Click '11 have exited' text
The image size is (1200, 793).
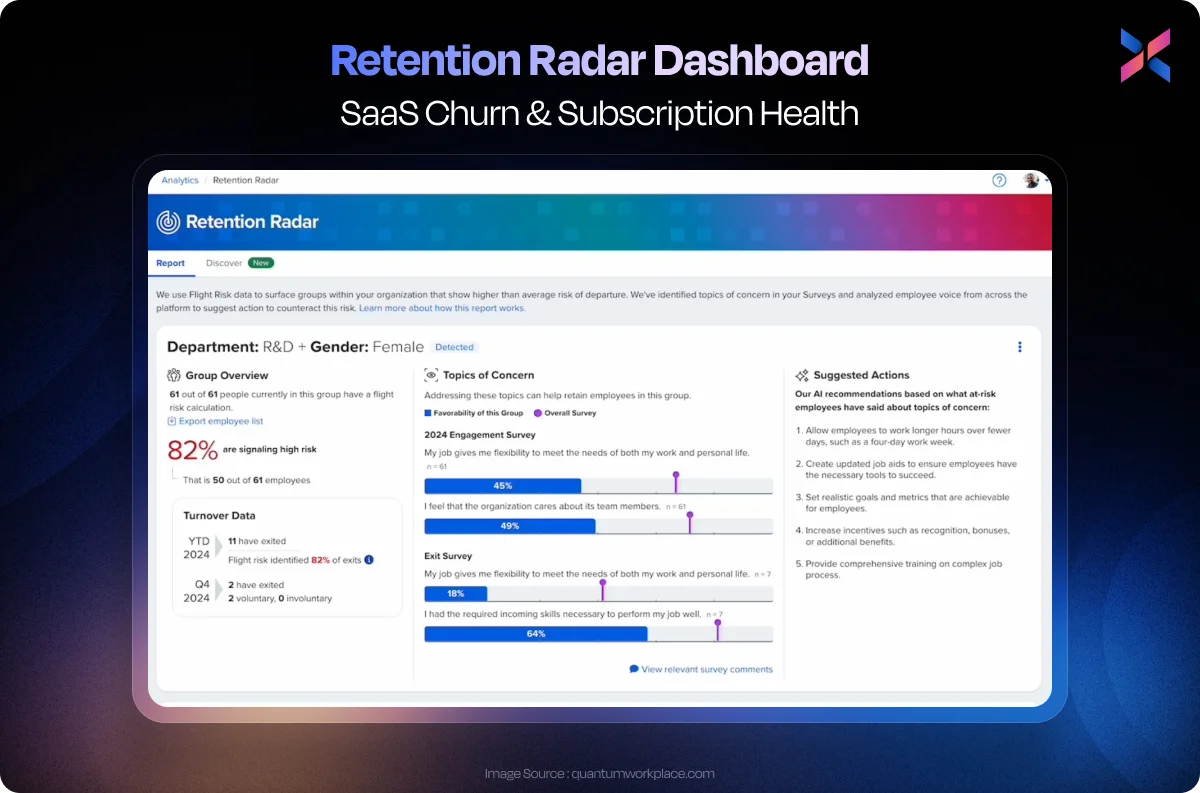257,541
